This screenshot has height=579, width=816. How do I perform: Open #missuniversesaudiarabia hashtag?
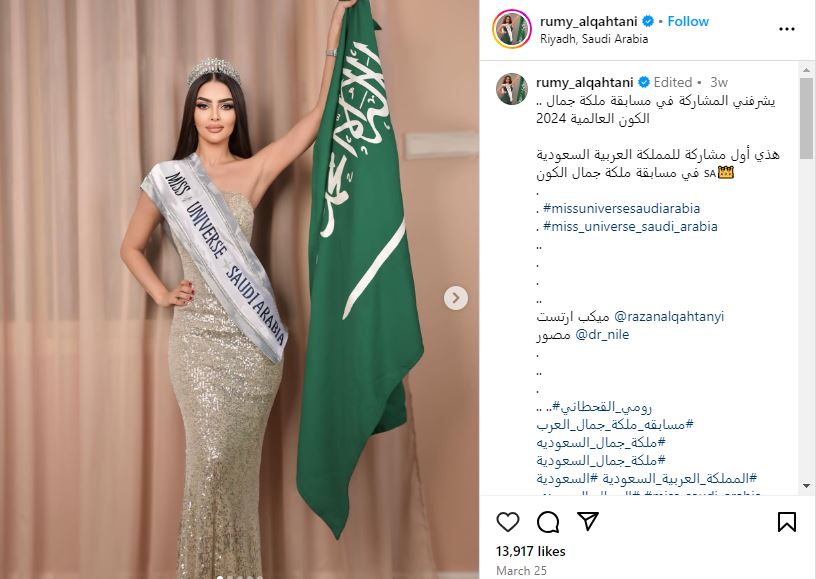click(x=621, y=208)
